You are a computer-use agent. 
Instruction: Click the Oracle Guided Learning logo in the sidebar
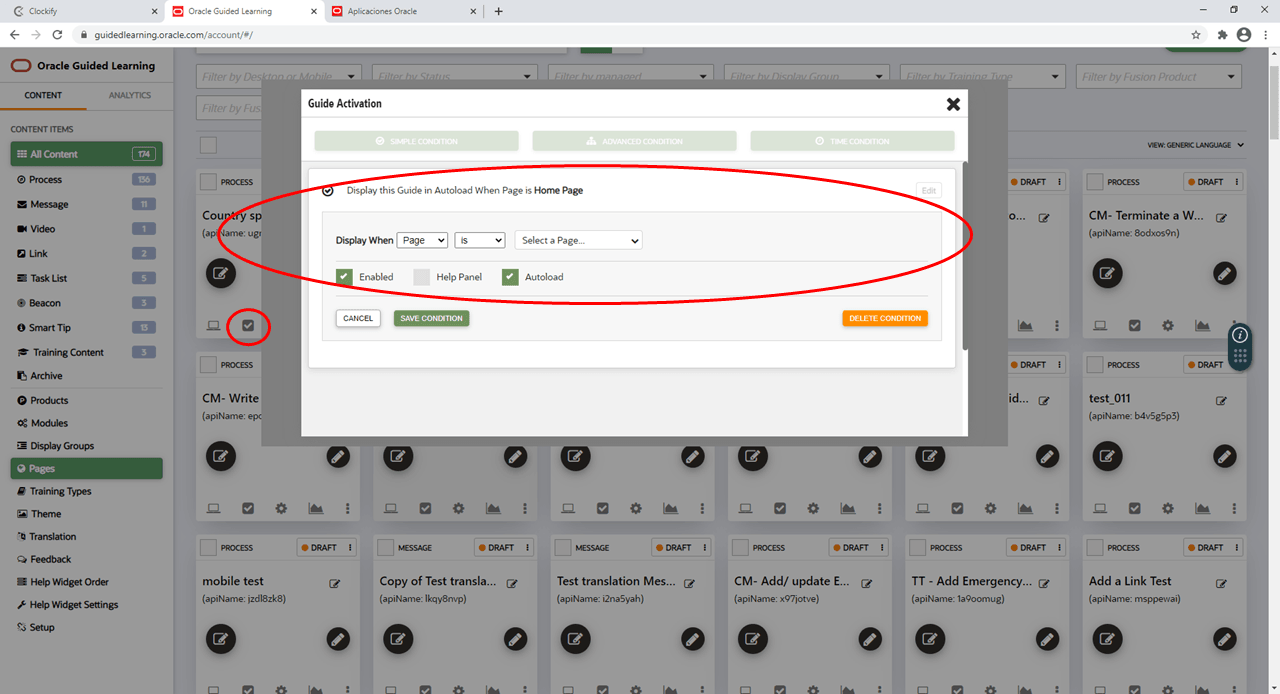(x=87, y=65)
